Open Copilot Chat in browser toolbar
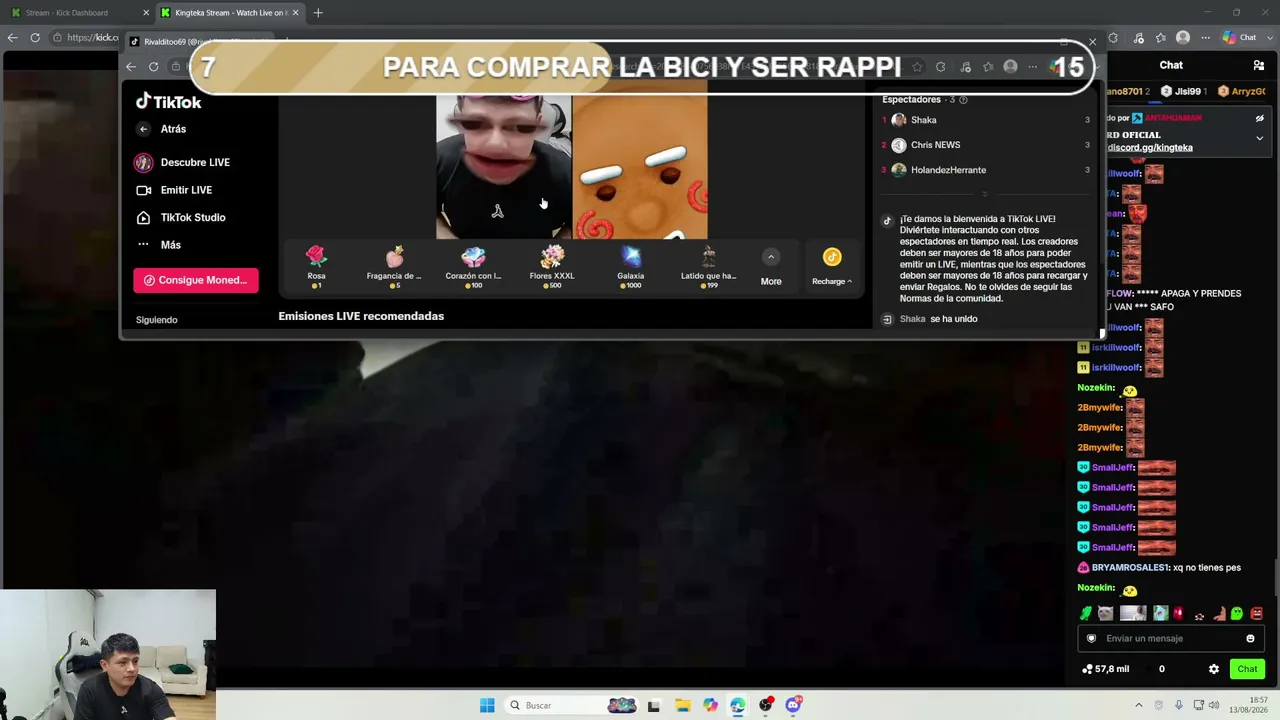This screenshot has height=720, width=1280. pyautogui.click(x=1241, y=38)
